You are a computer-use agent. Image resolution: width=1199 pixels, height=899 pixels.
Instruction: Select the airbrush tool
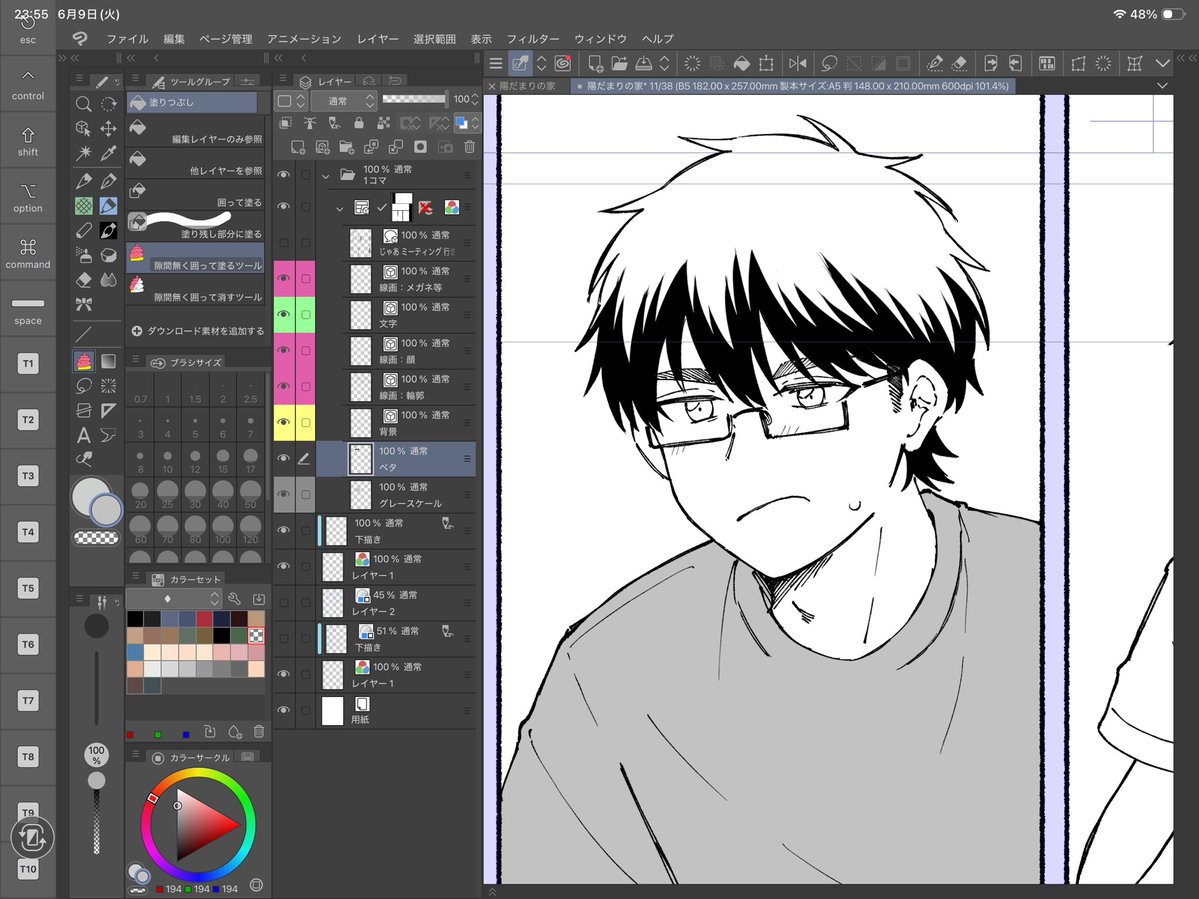coord(83,255)
